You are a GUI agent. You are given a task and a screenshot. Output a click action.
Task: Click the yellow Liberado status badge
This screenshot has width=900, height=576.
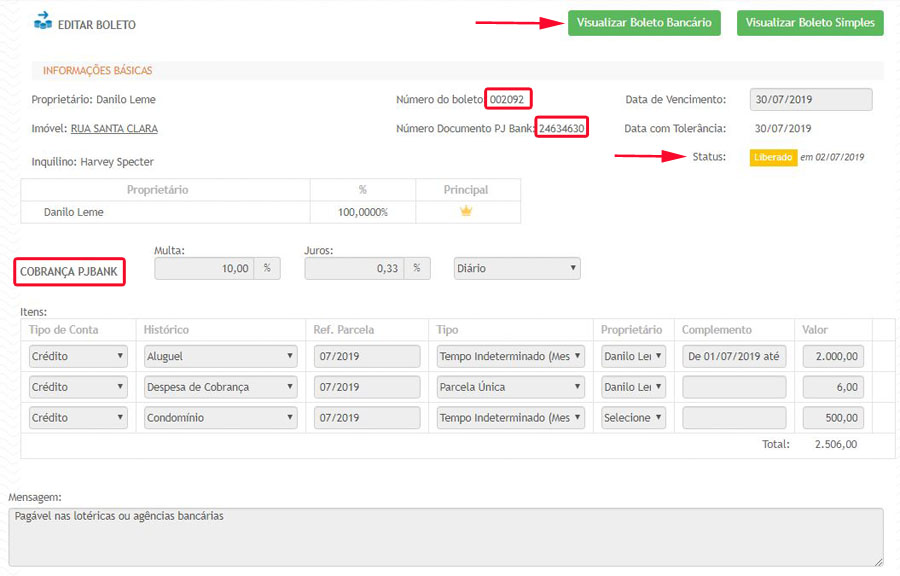(x=773, y=157)
